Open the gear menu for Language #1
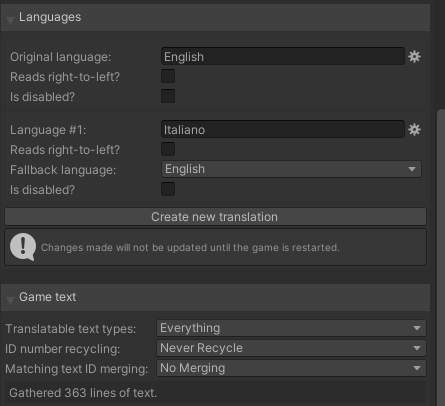This screenshot has height=406, width=445. pos(414,129)
